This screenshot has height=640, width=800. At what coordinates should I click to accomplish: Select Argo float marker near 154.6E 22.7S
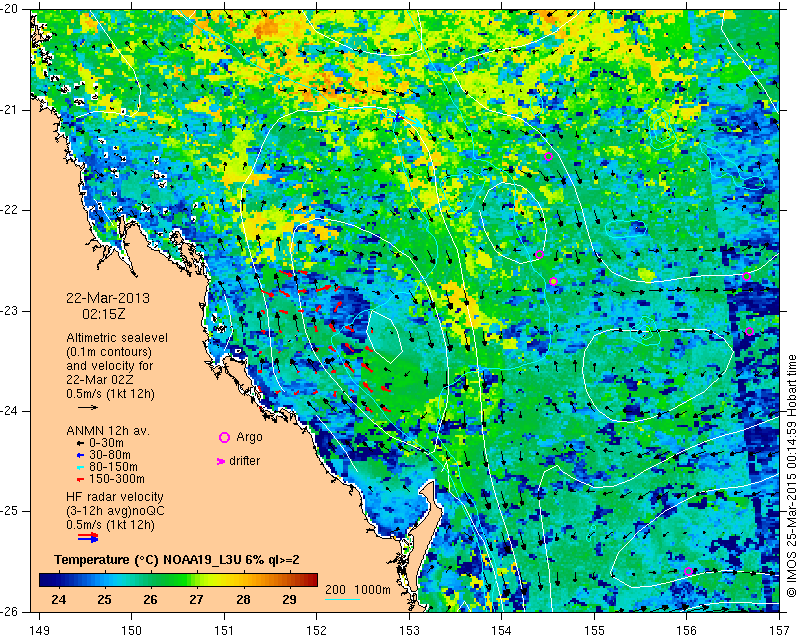pyautogui.click(x=553, y=281)
